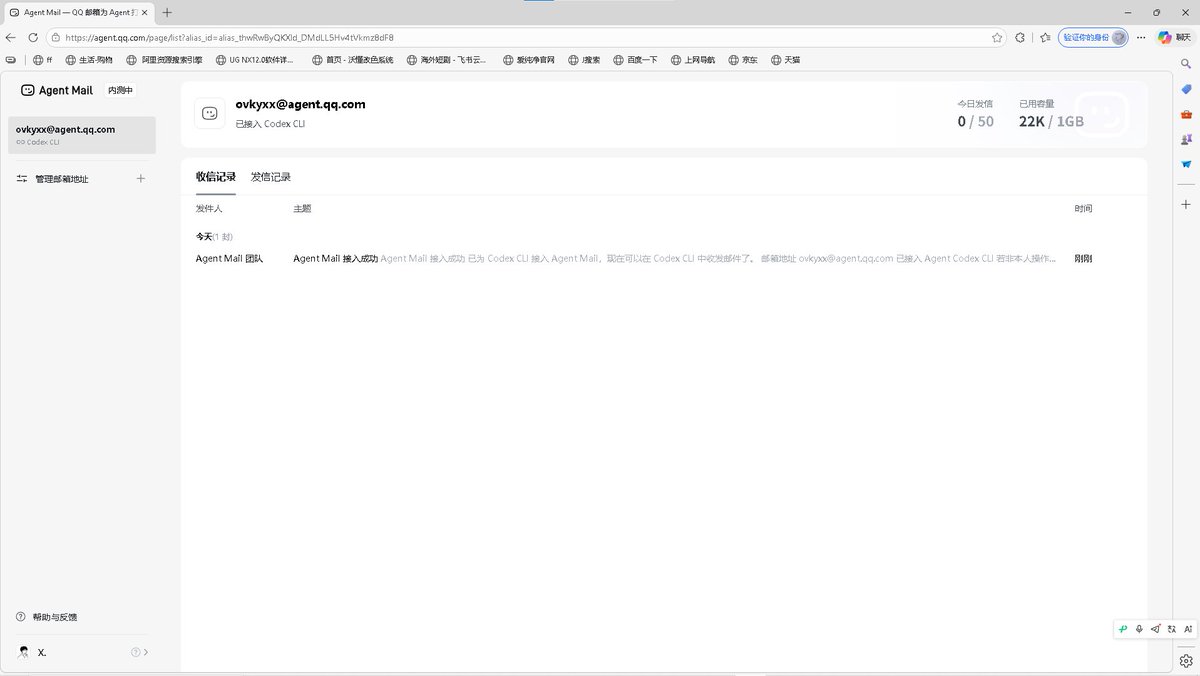Open Edge sidebar settings gear
The width and height of the screenshot is (1200, 676).
tap(1186, 661)
